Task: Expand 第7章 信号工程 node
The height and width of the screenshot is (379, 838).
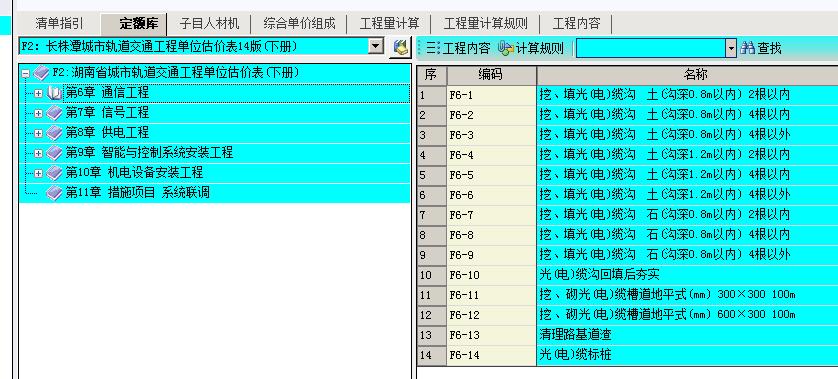Action: click(38, 113)
